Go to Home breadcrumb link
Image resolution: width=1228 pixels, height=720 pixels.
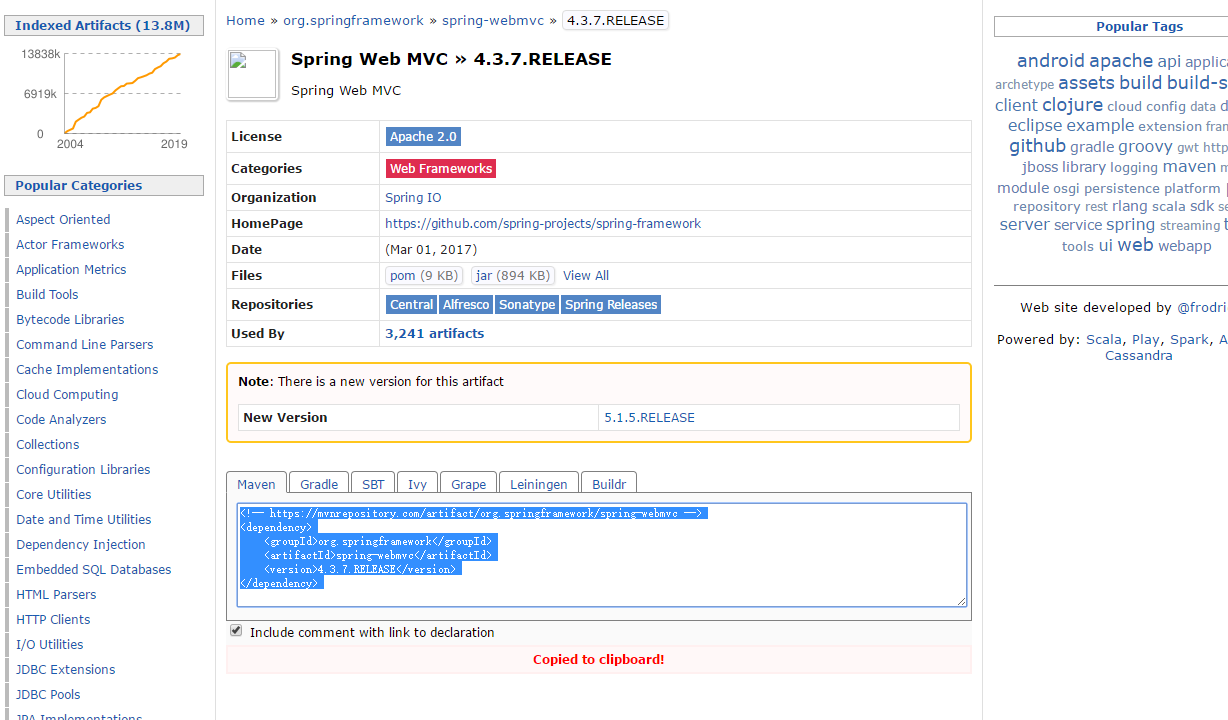click(245, 20)
